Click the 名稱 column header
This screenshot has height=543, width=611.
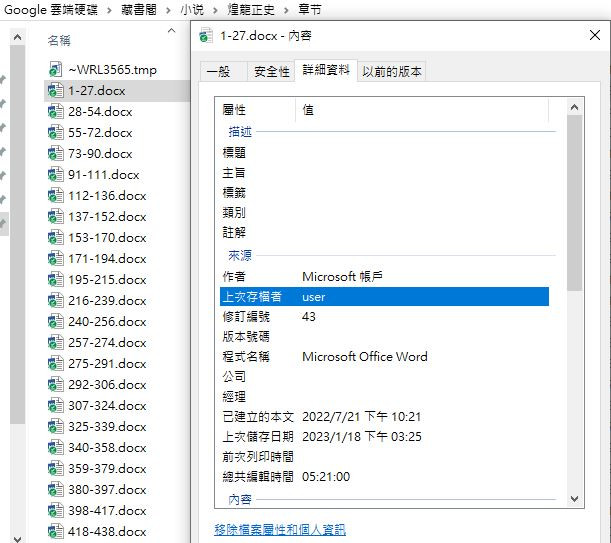pos(59,40)
